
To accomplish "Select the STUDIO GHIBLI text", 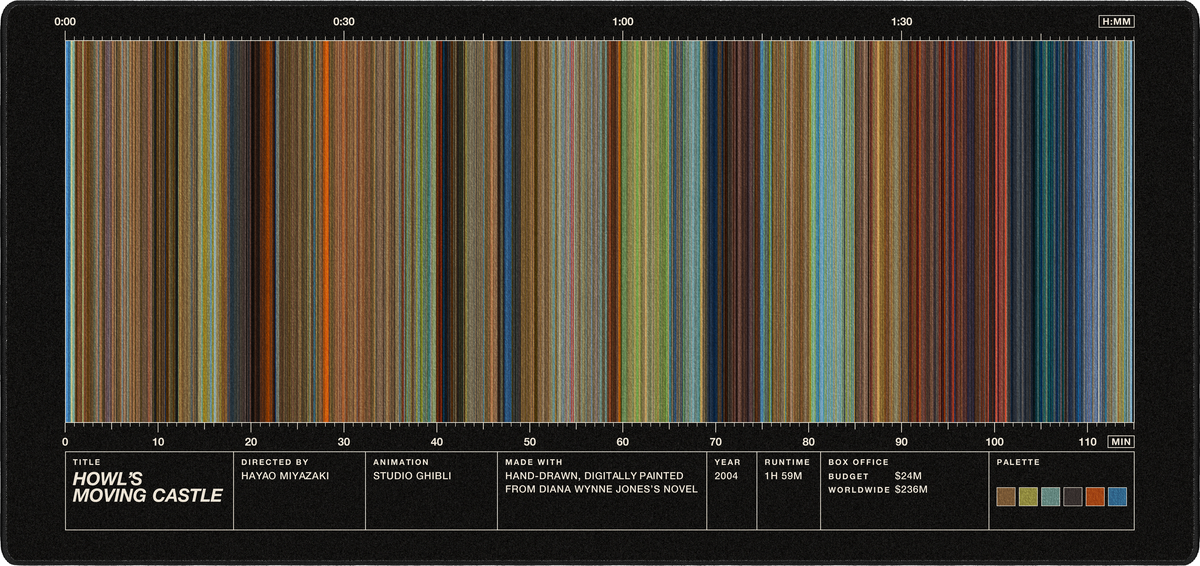I will click(412, 476).
